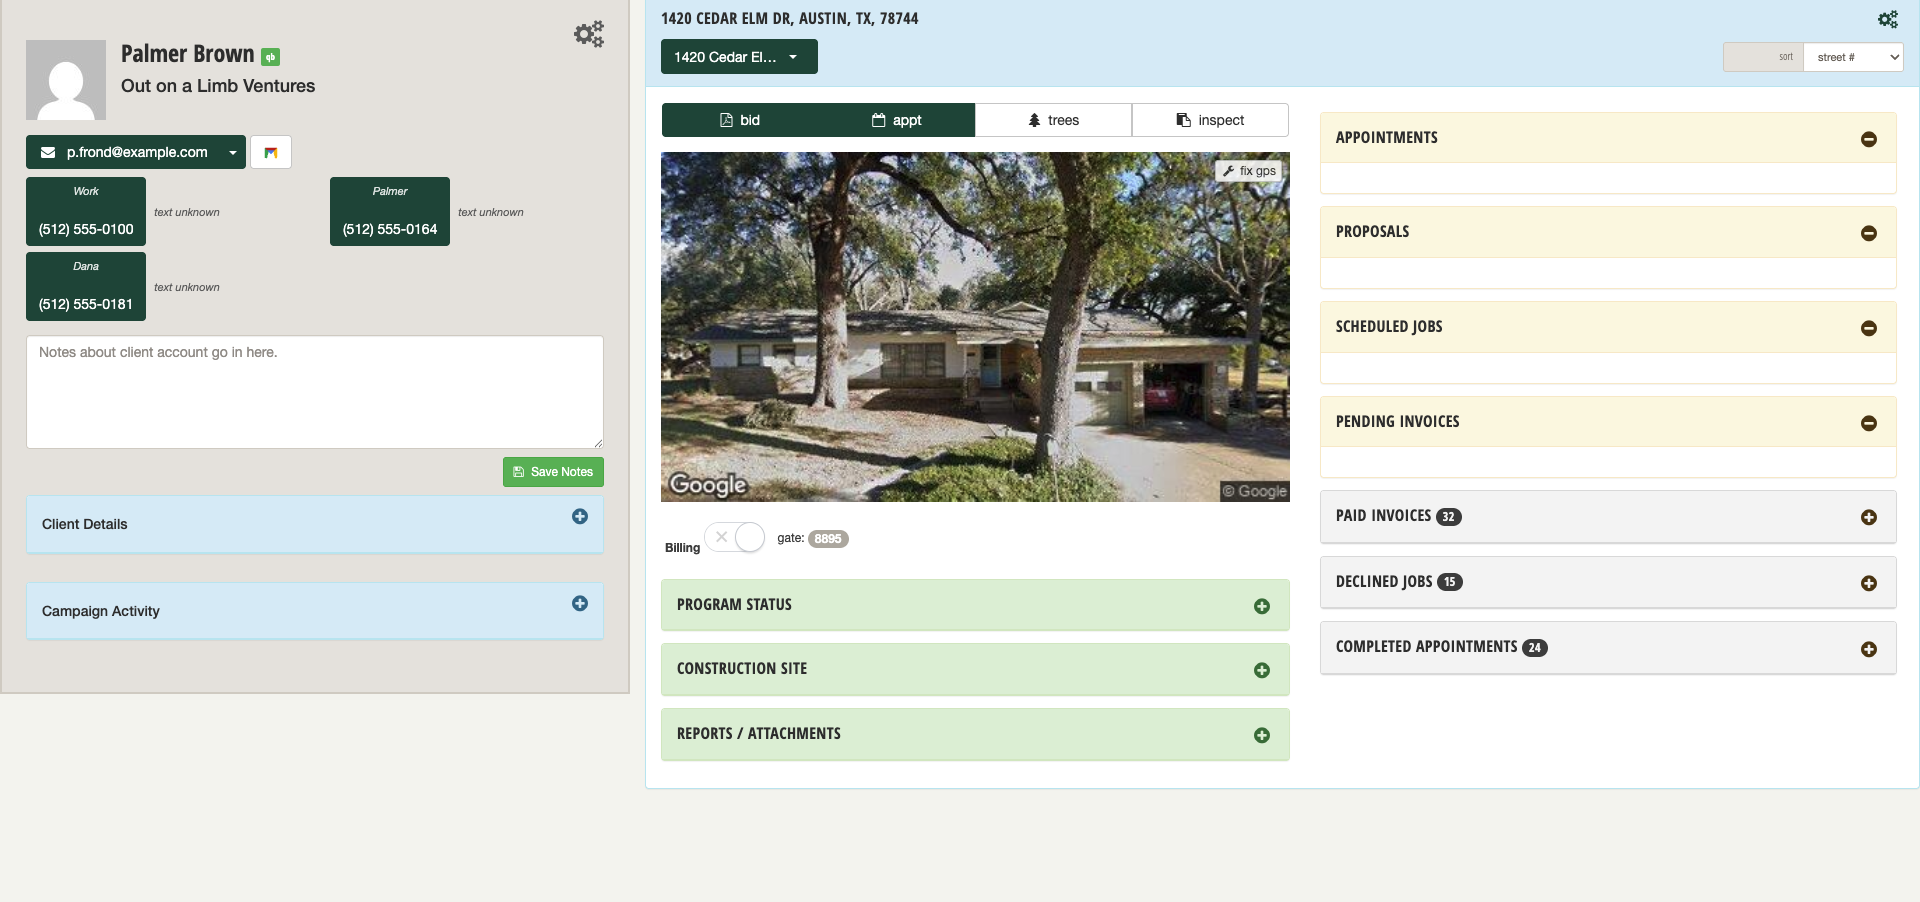Image resolution: width=1920 pixels, height=902 pixels.
Task: Open email dropdown caret for p.frond@example.com
Action: [232, 152]
